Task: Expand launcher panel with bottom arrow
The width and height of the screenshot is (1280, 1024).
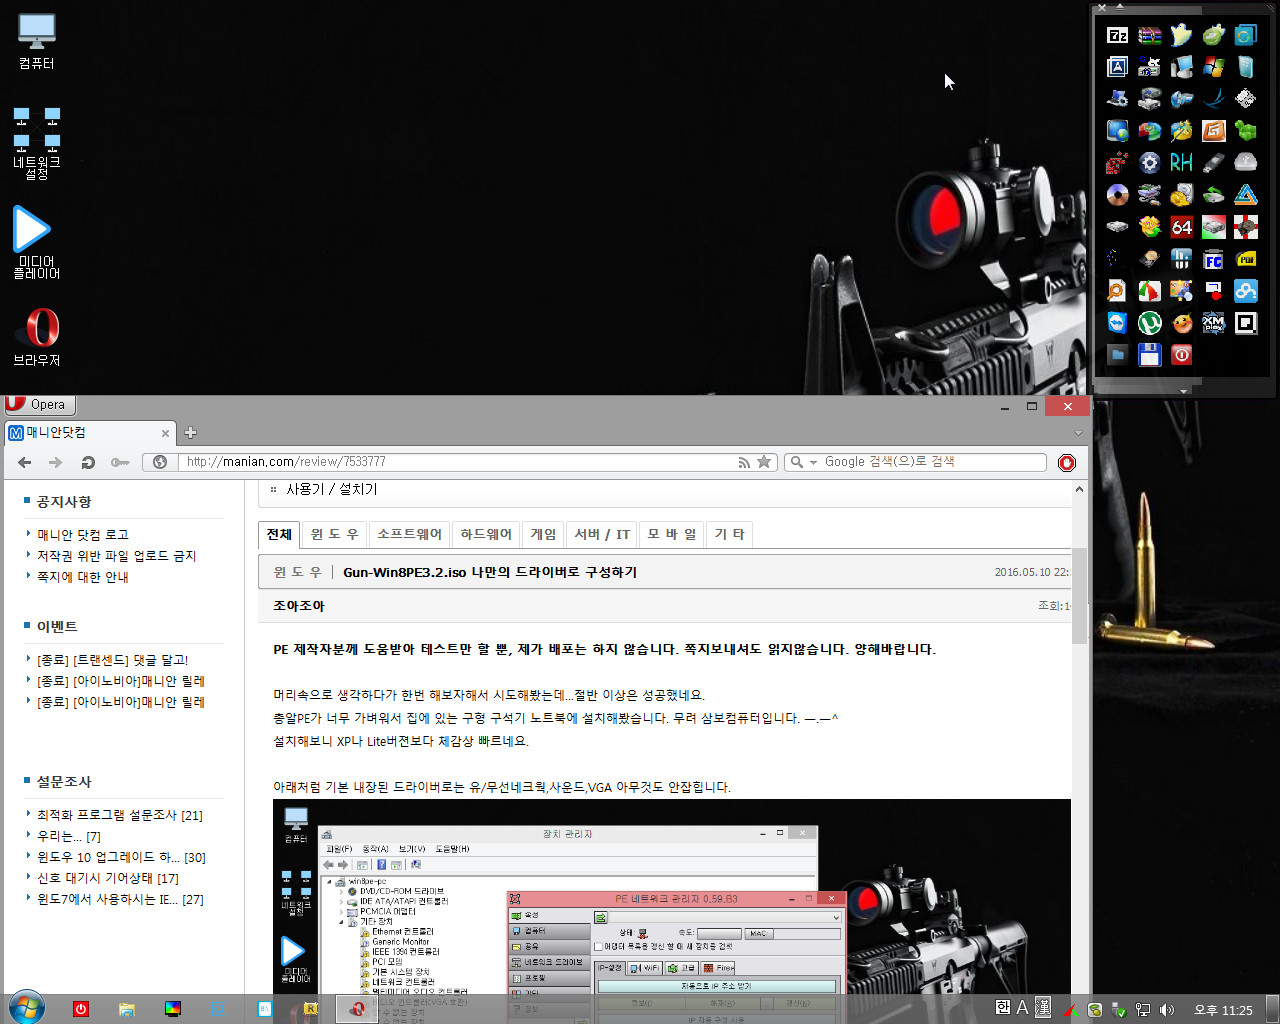Action: point(1183,390)
